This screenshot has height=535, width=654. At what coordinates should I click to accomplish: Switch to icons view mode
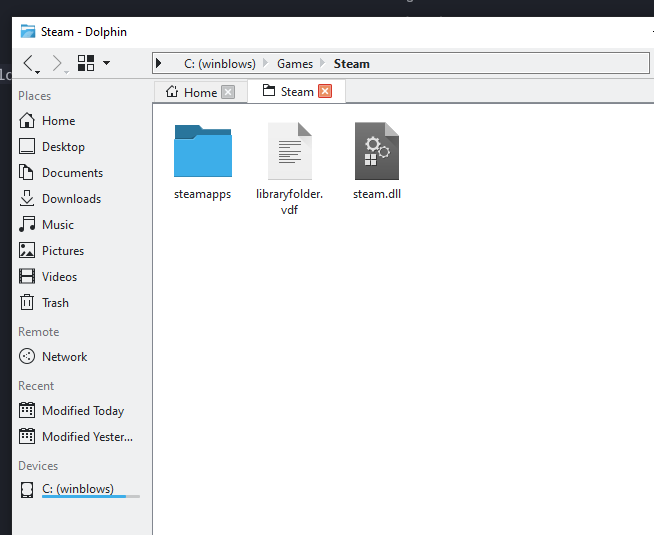[x=86, y=63]
